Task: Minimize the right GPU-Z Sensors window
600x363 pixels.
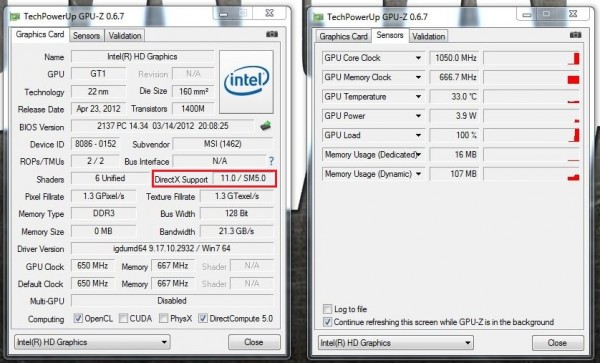Action: (x=527, y=14)
